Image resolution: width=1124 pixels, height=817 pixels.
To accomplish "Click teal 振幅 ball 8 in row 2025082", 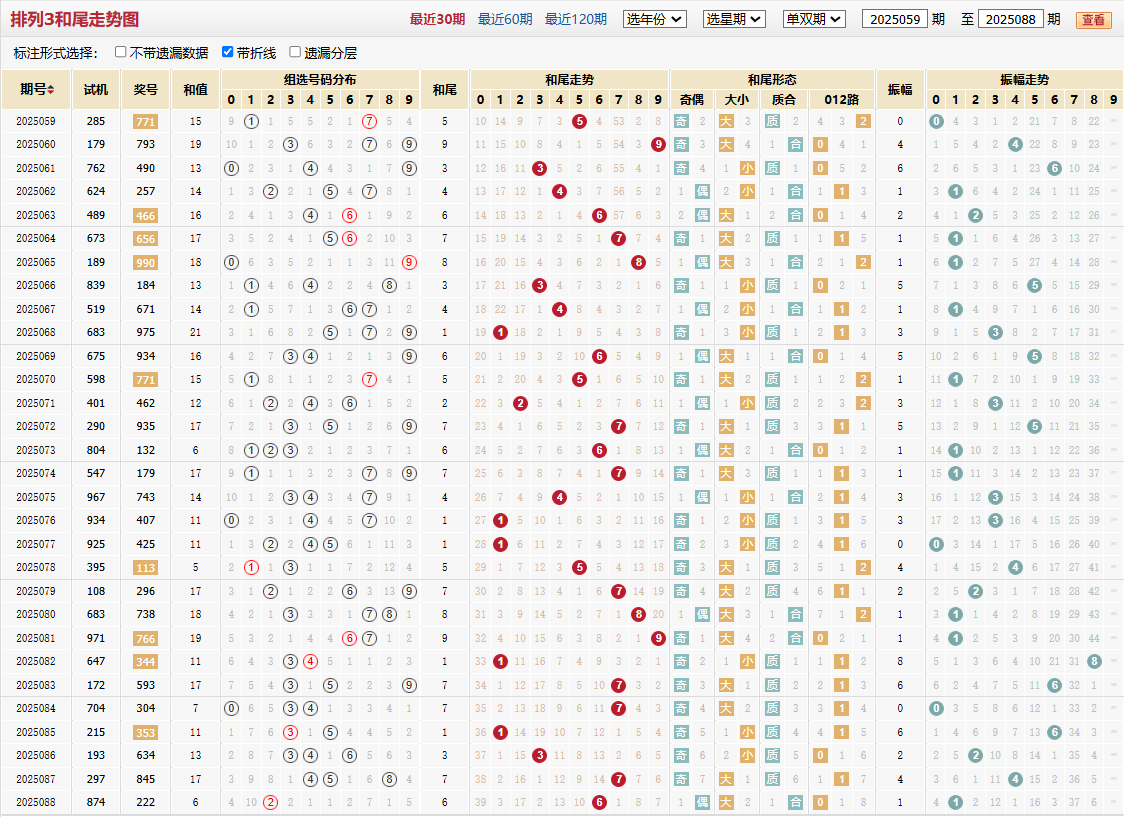I will point(1094,661).
